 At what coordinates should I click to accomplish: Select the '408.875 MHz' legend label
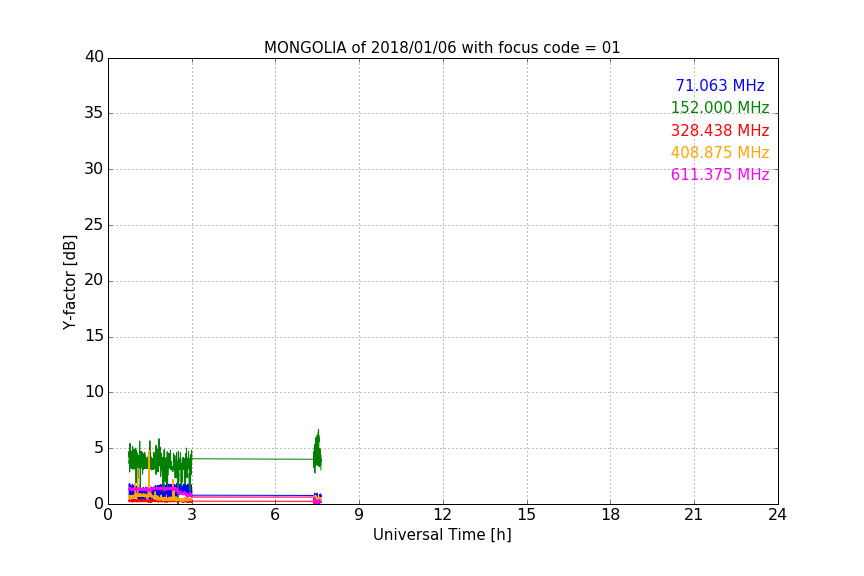[x=720, y=152]
